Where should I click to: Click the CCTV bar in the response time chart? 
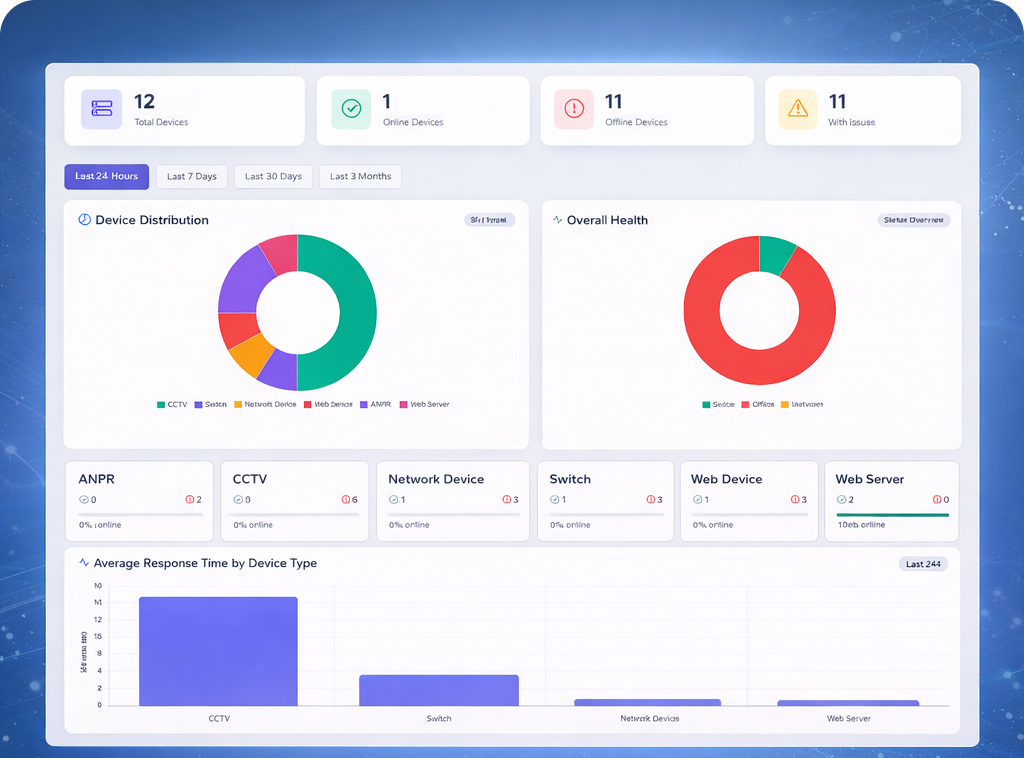(218, 650)
